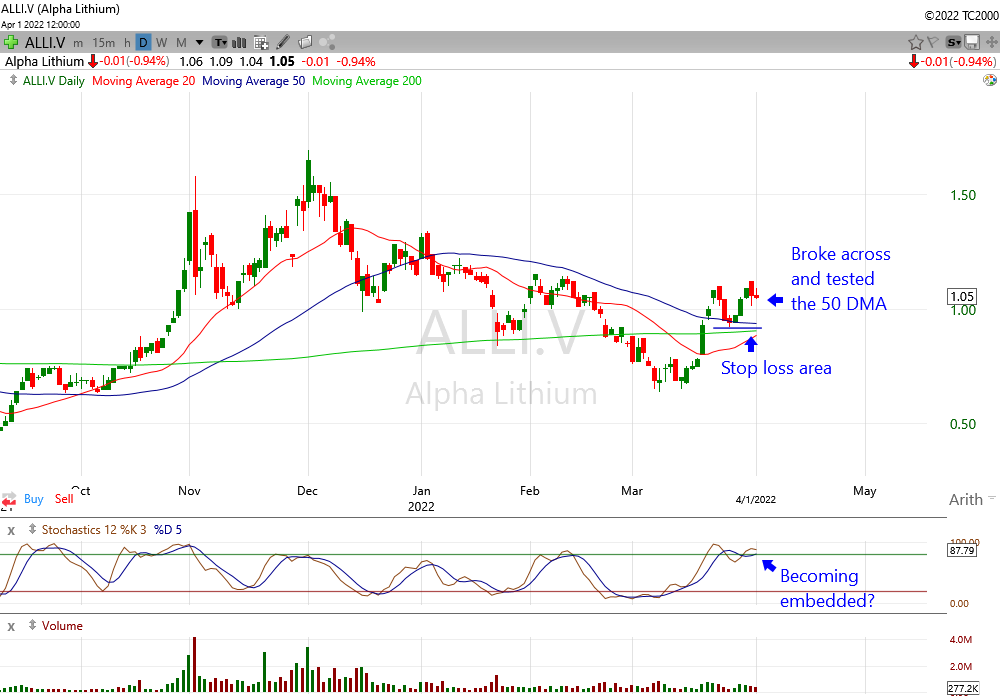Add ALLI.V to favorites with star icon
This screenshot has height=700, width=1000.
915,43
